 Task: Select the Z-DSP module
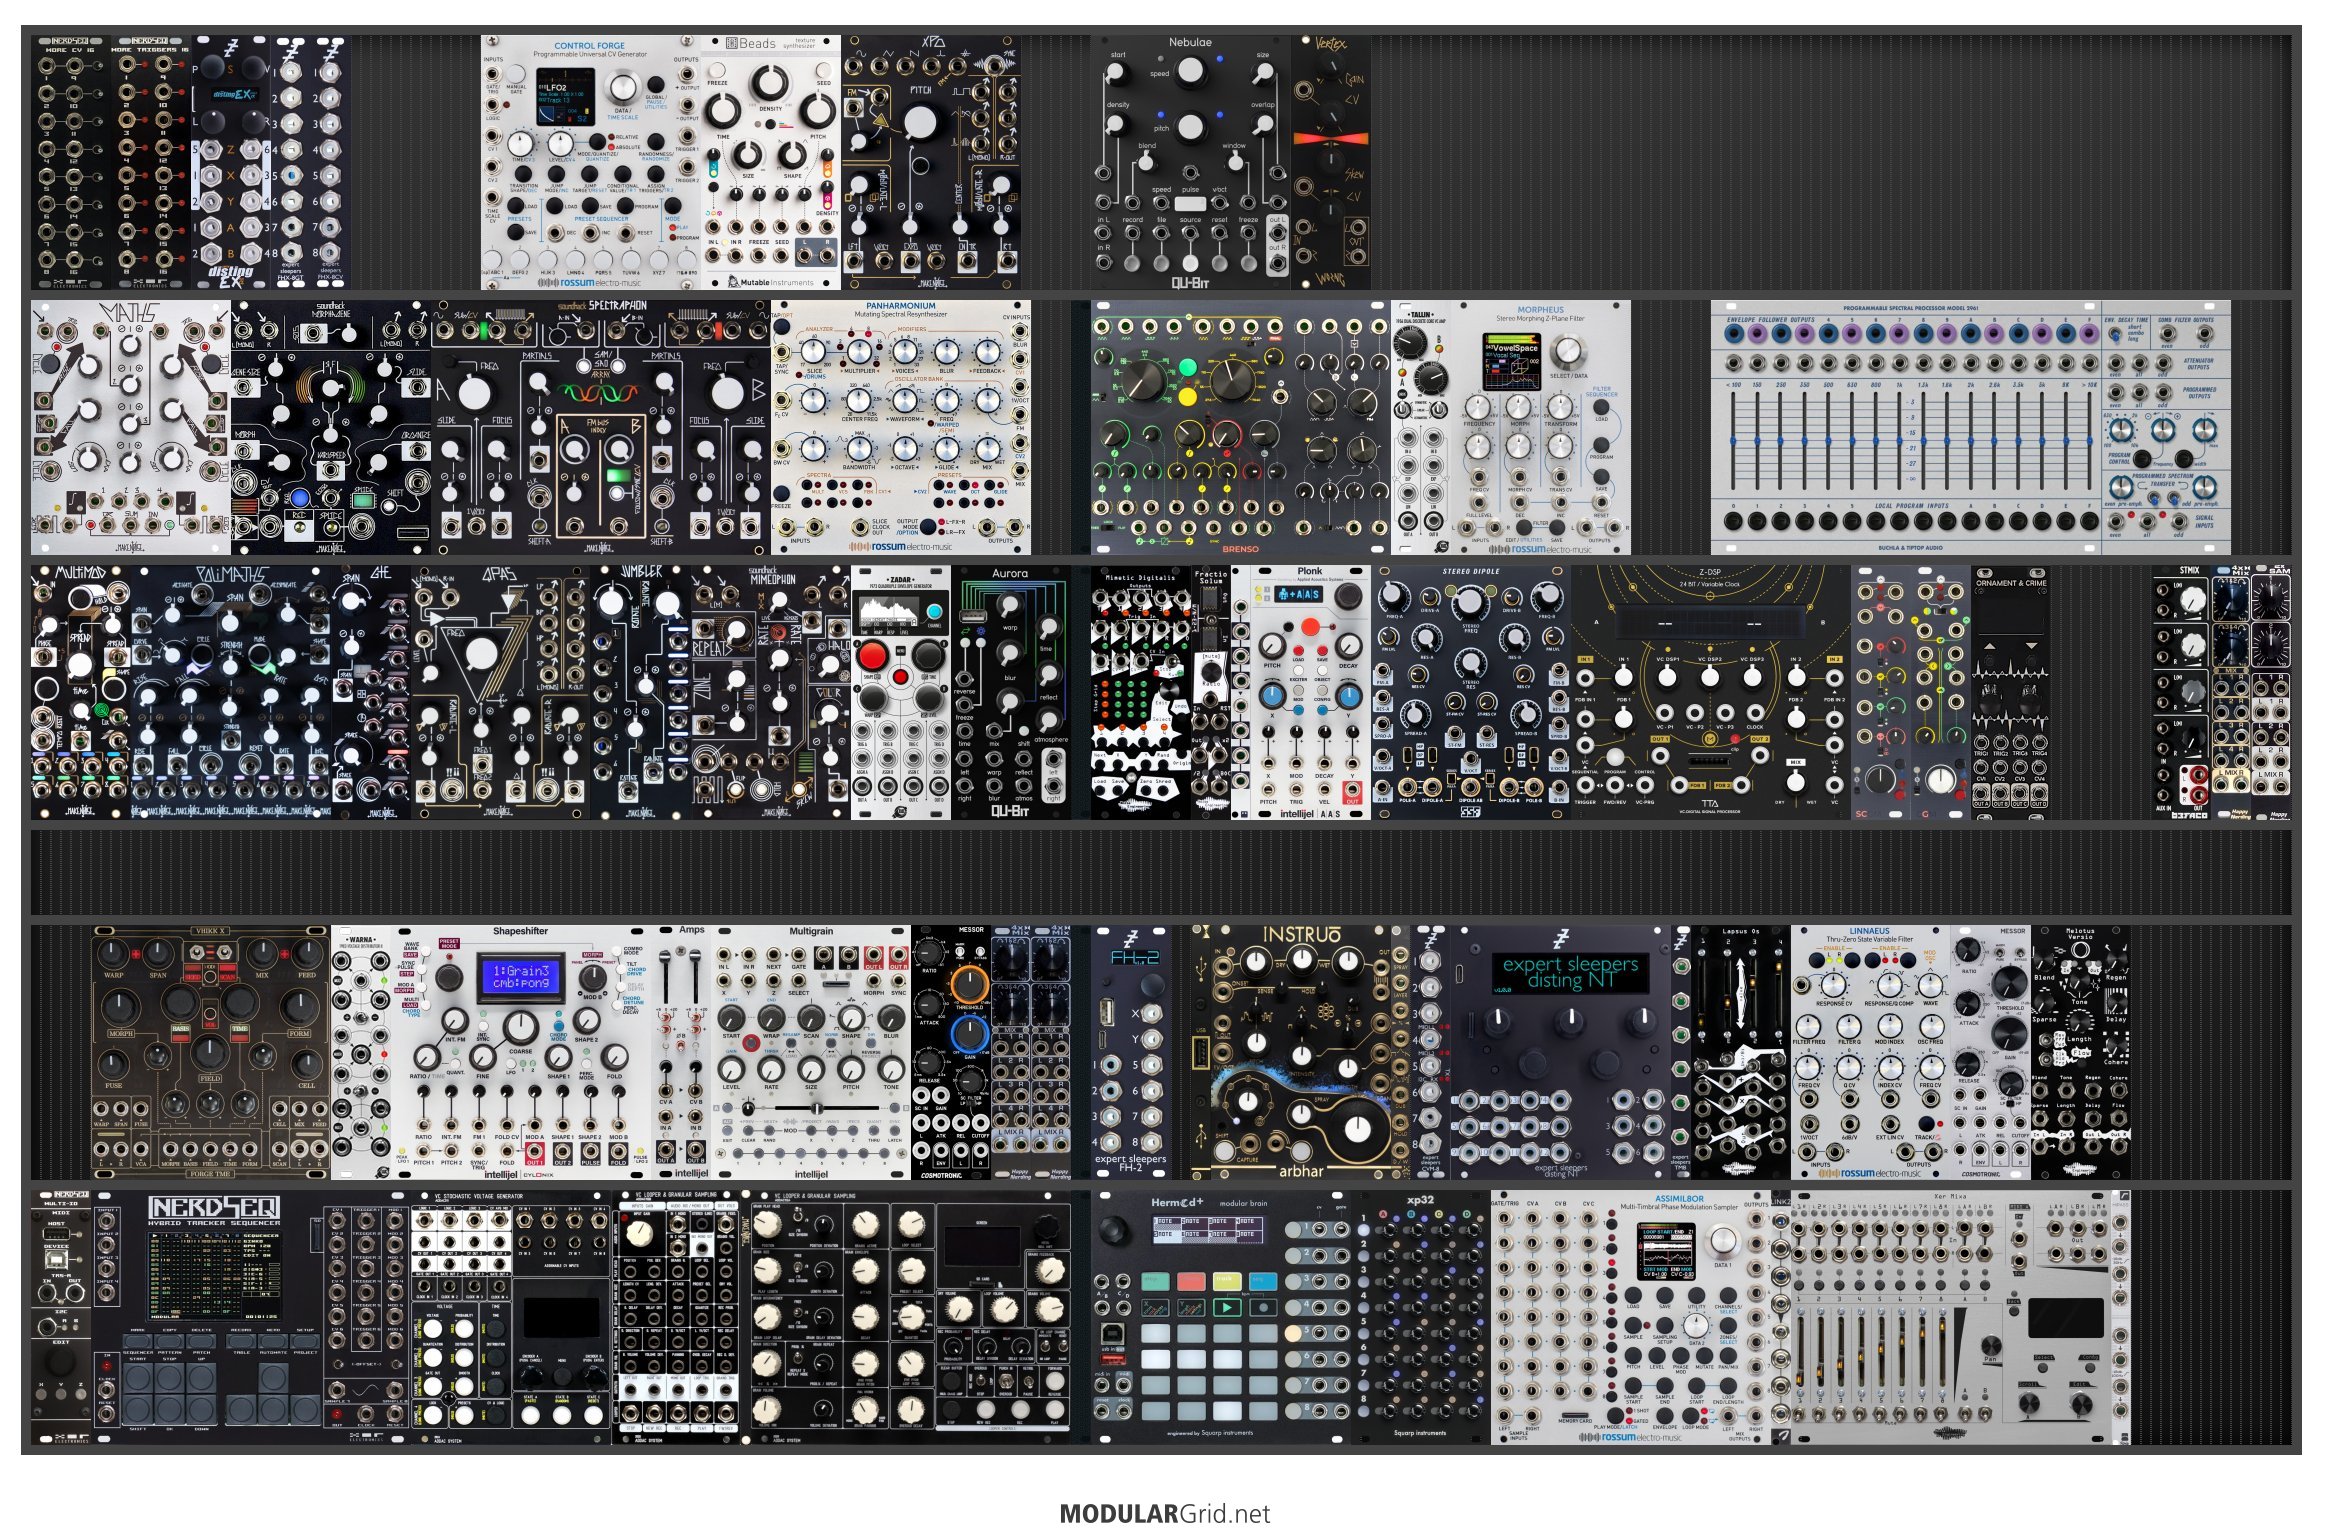1710,692
